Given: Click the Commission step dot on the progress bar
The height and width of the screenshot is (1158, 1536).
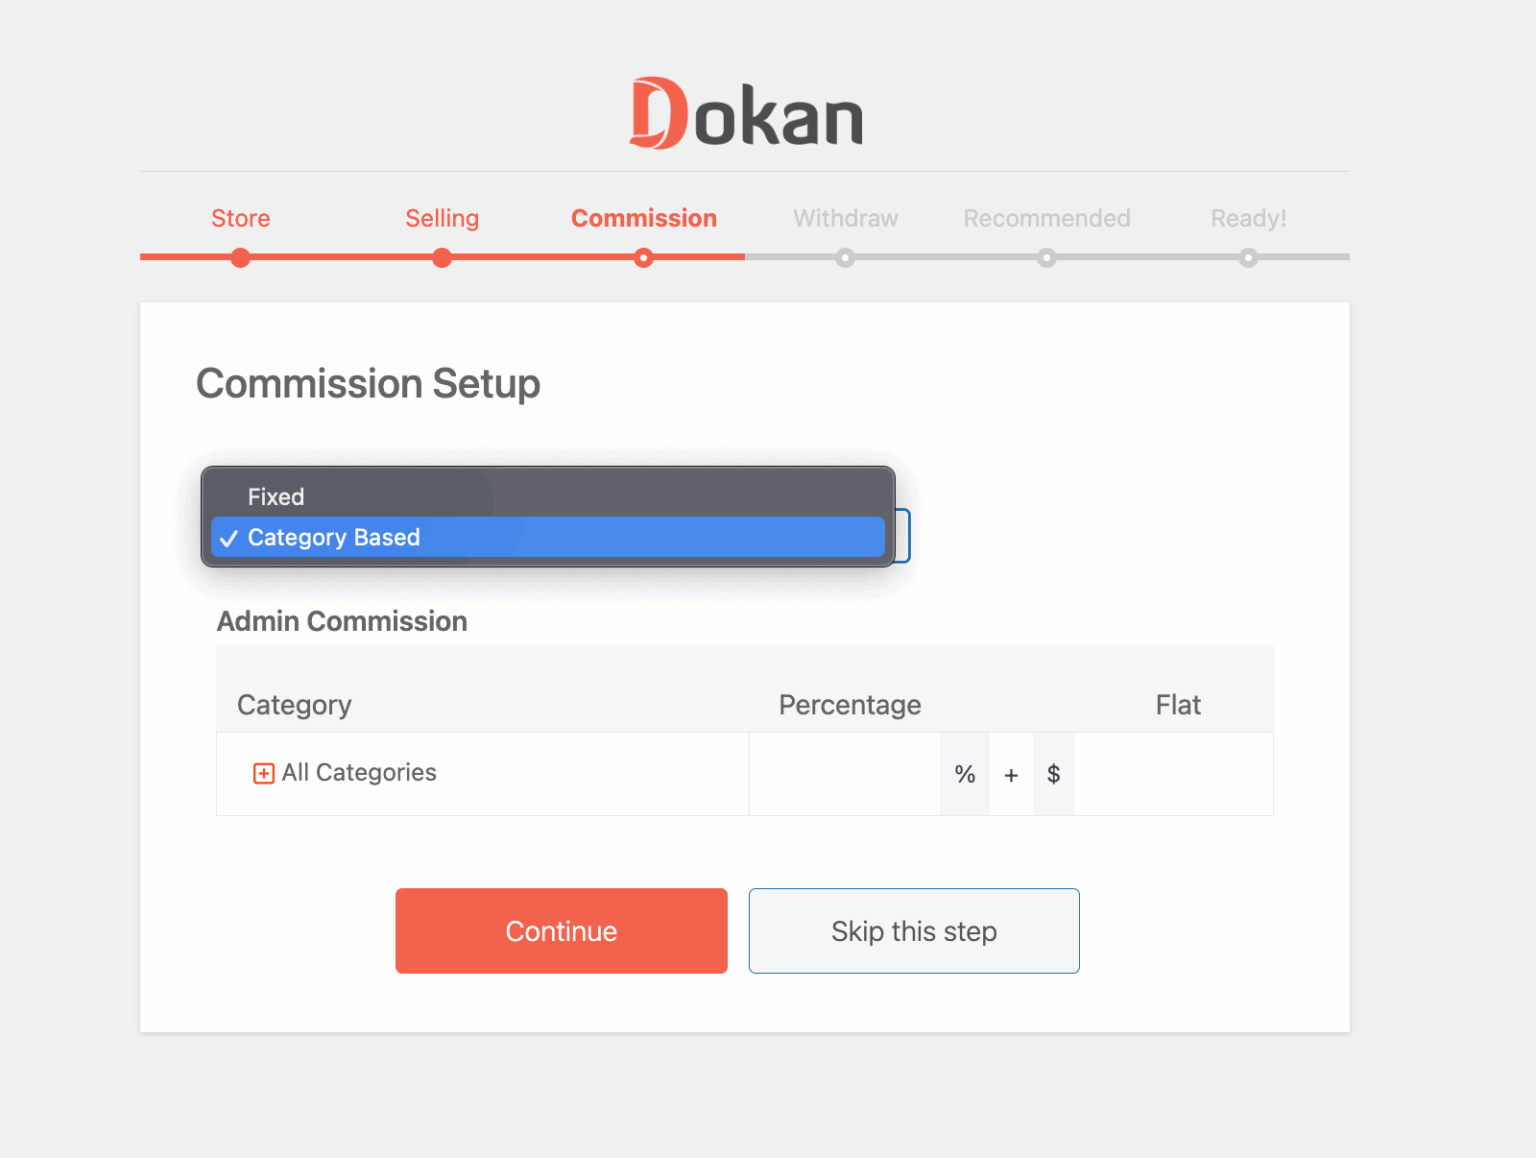Looking at the screenshot, I should tap(644, 258).
